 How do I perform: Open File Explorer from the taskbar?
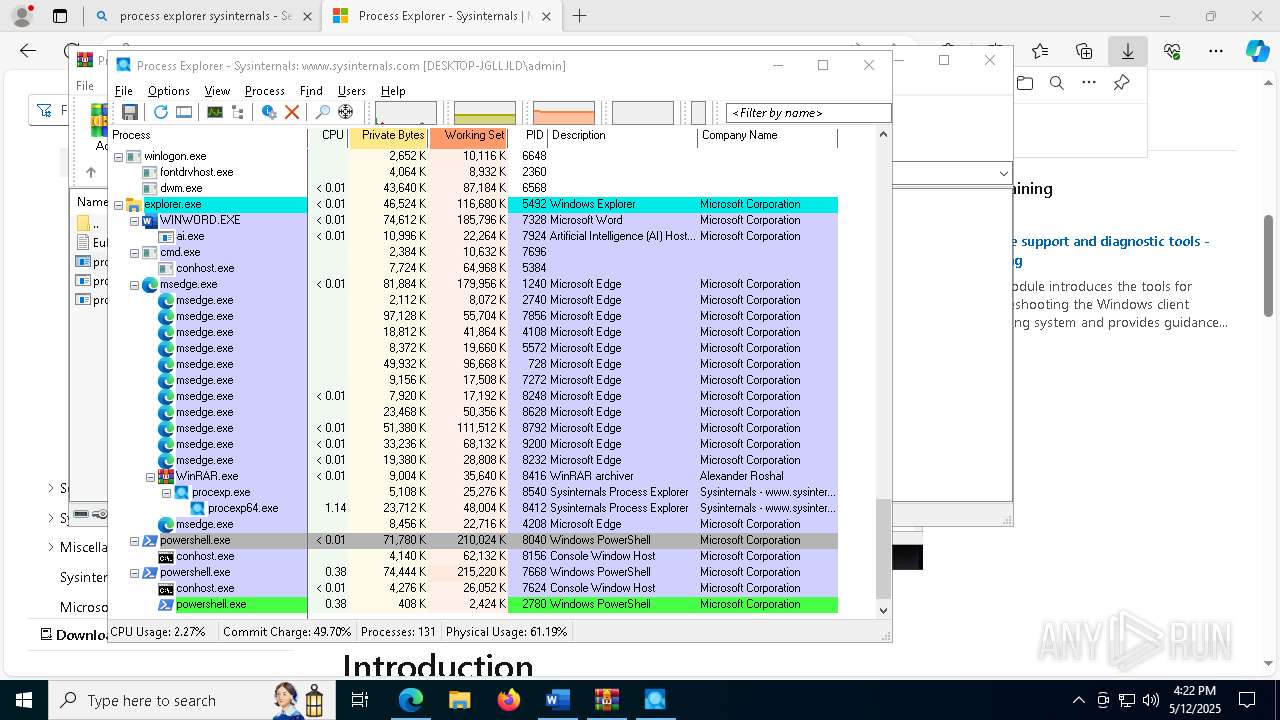[x=460, y=700]
